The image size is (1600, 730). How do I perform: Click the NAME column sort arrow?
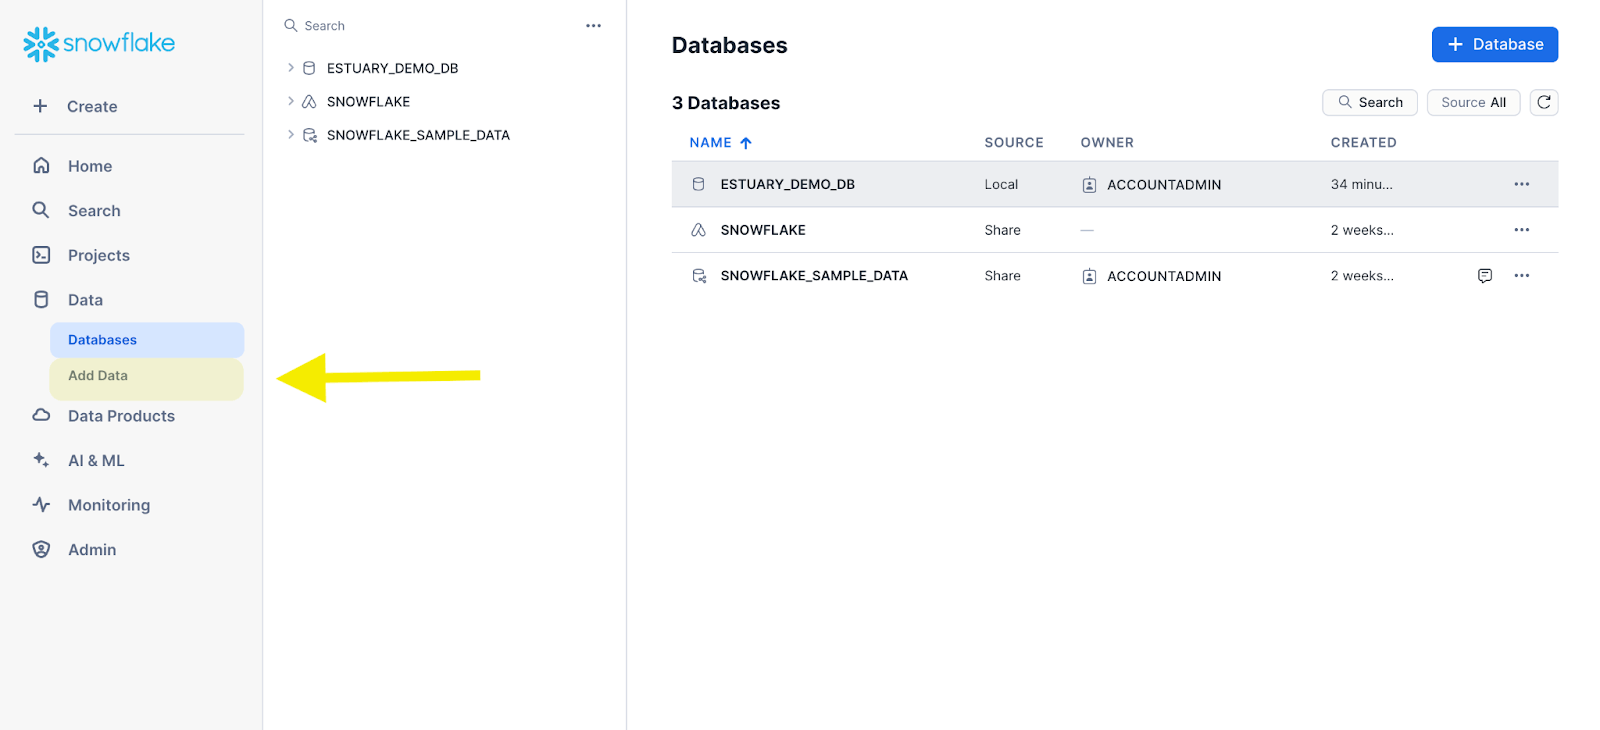[746, 143]
